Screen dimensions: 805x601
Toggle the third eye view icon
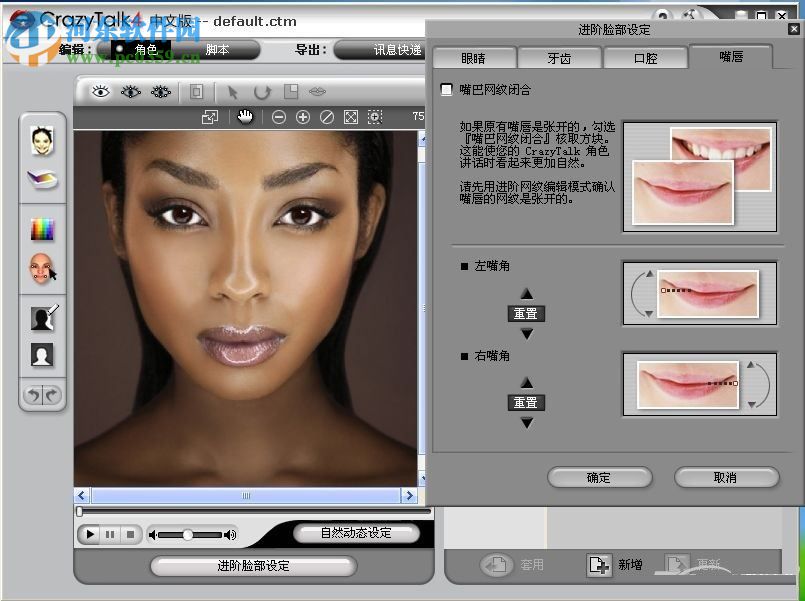(160, 92)
